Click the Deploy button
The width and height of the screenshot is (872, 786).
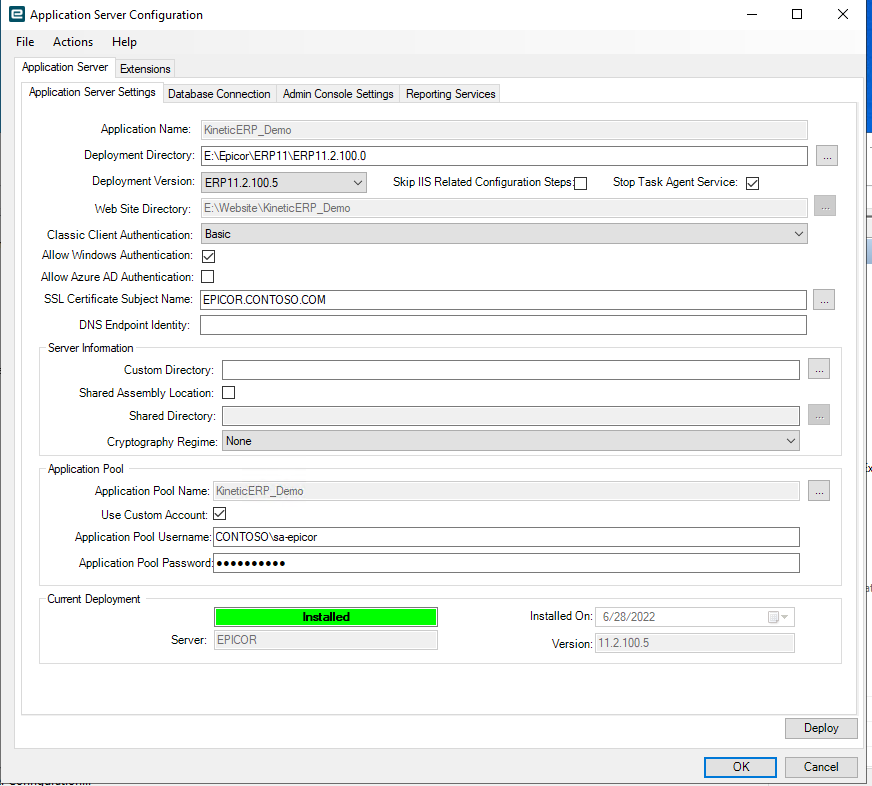[821, 728]
